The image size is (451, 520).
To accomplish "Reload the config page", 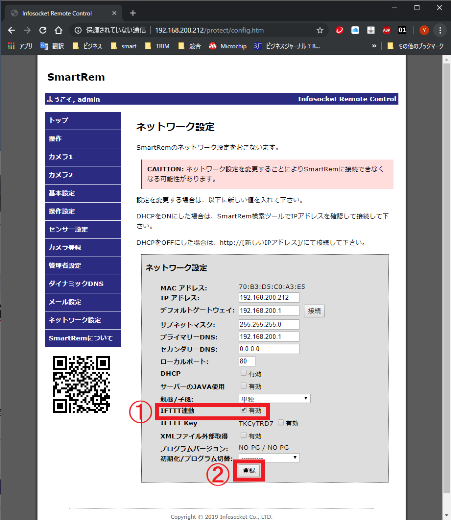I will point(43,30).
